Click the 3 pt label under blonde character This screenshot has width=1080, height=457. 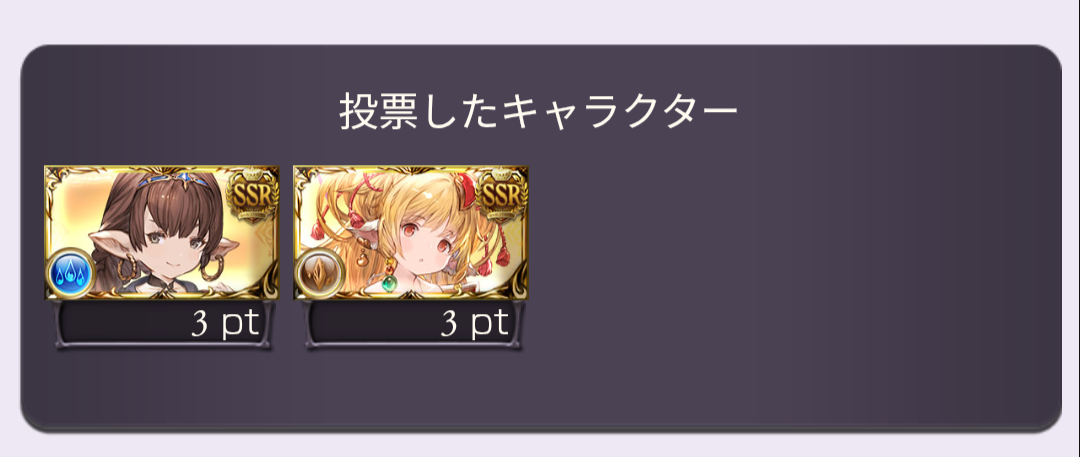click(x=475, y=324)
